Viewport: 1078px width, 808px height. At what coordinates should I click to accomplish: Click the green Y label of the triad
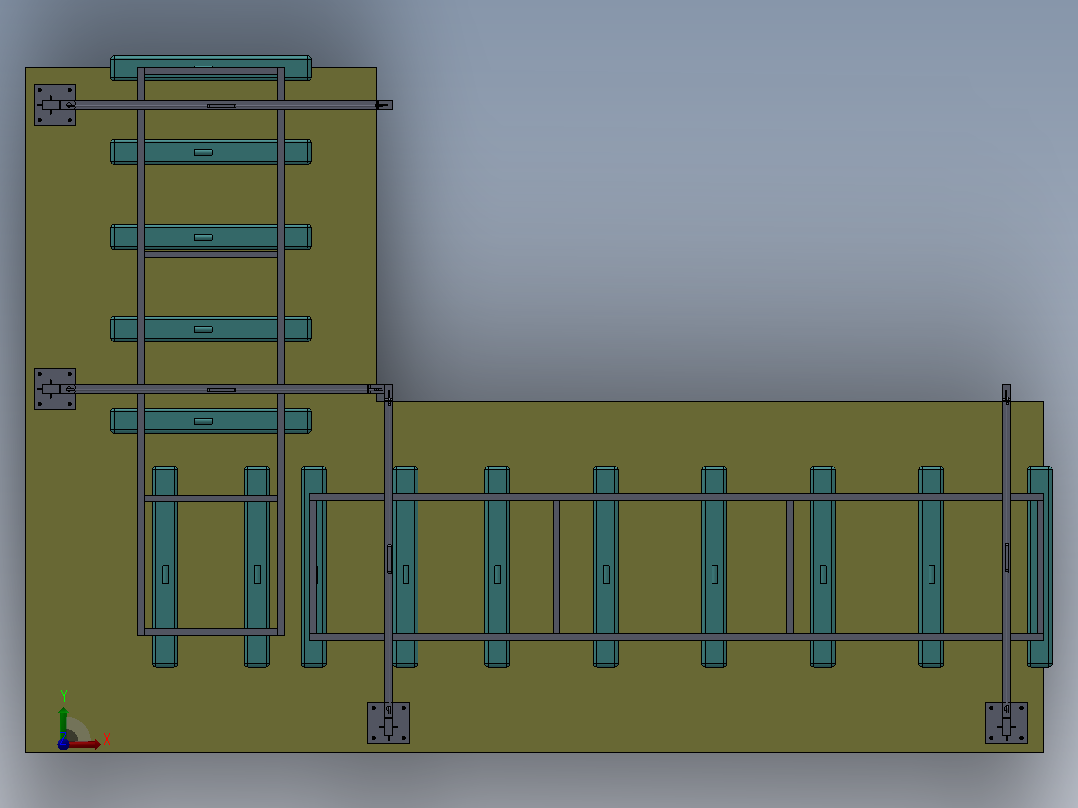pos(64,696)
